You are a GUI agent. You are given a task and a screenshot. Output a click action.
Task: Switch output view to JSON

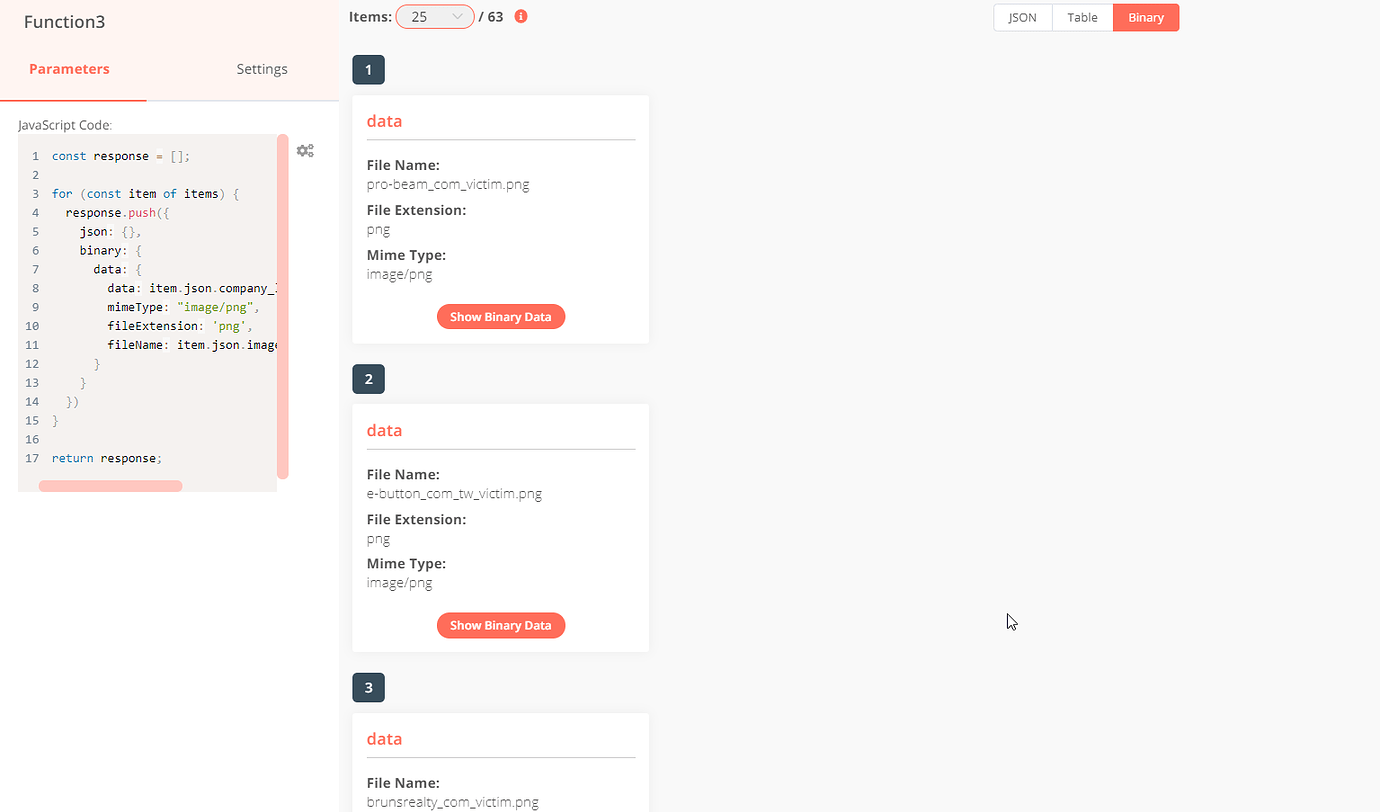[x=1023, y=18]
